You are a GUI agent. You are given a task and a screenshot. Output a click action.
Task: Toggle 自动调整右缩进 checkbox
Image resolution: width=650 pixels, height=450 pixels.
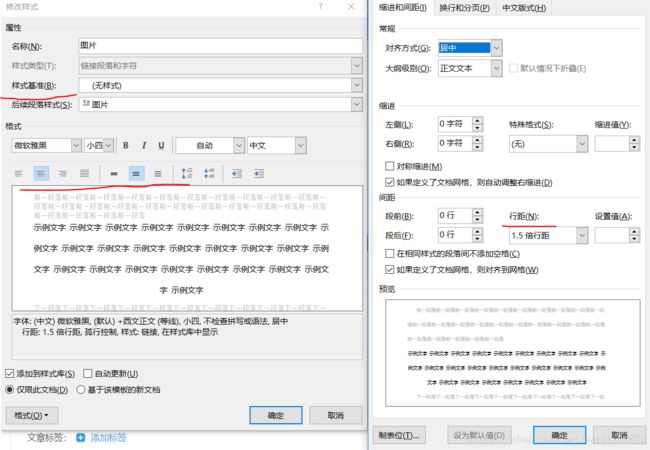point(389,182)
